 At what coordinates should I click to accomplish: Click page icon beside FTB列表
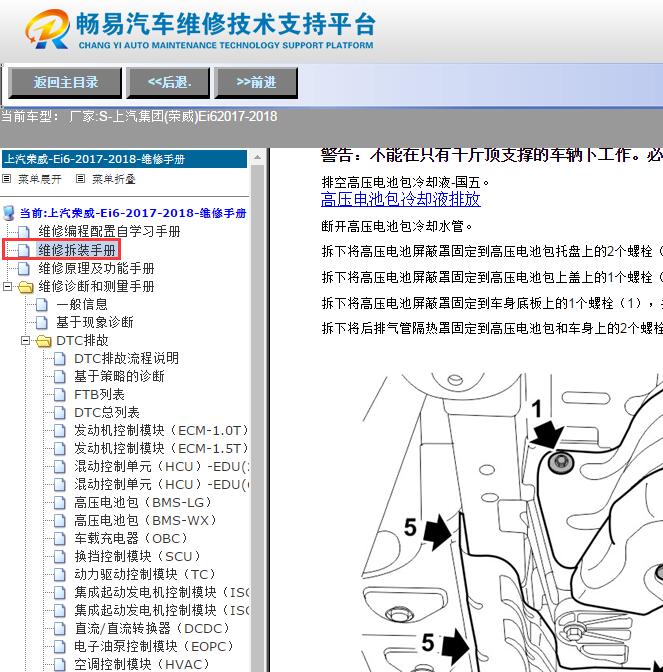[60, 395]
